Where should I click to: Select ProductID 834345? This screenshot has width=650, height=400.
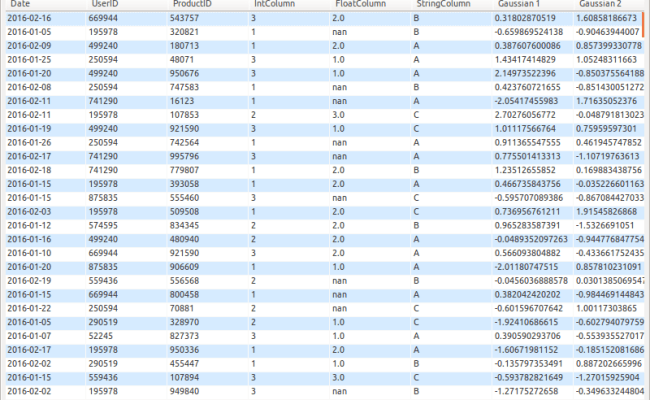pyautogui.click(x=184, y=225)
